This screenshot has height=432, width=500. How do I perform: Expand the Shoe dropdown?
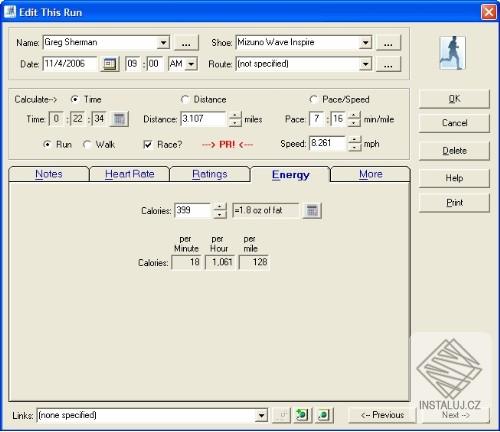click(x=366, y=43)
